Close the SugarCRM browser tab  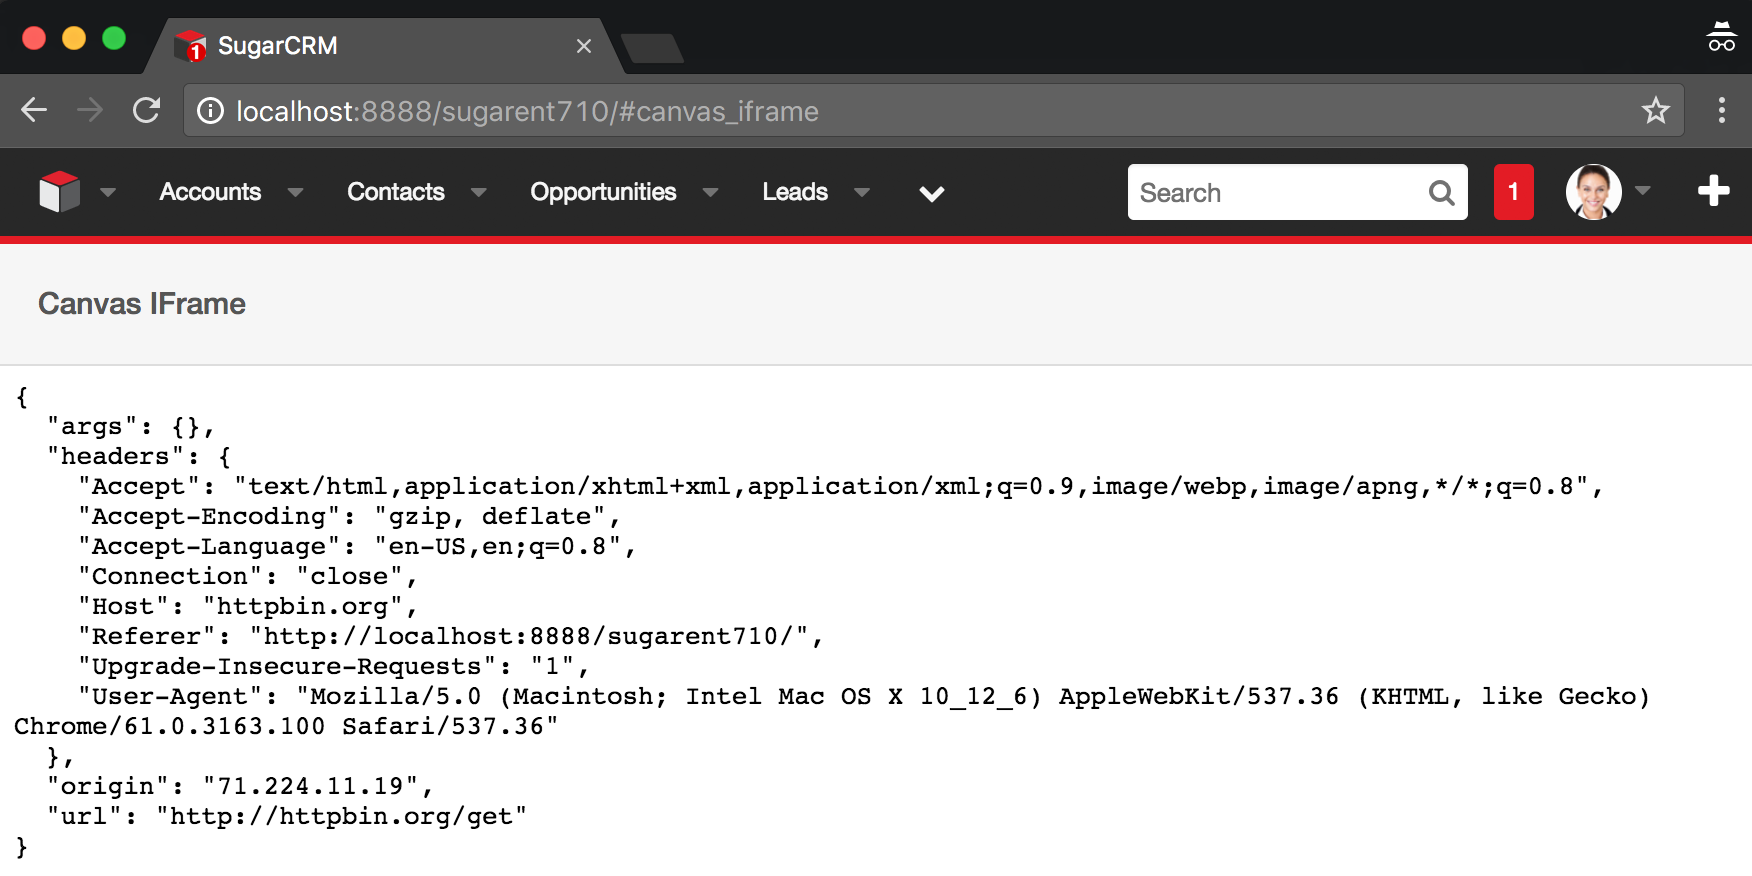tap(584, 46)
